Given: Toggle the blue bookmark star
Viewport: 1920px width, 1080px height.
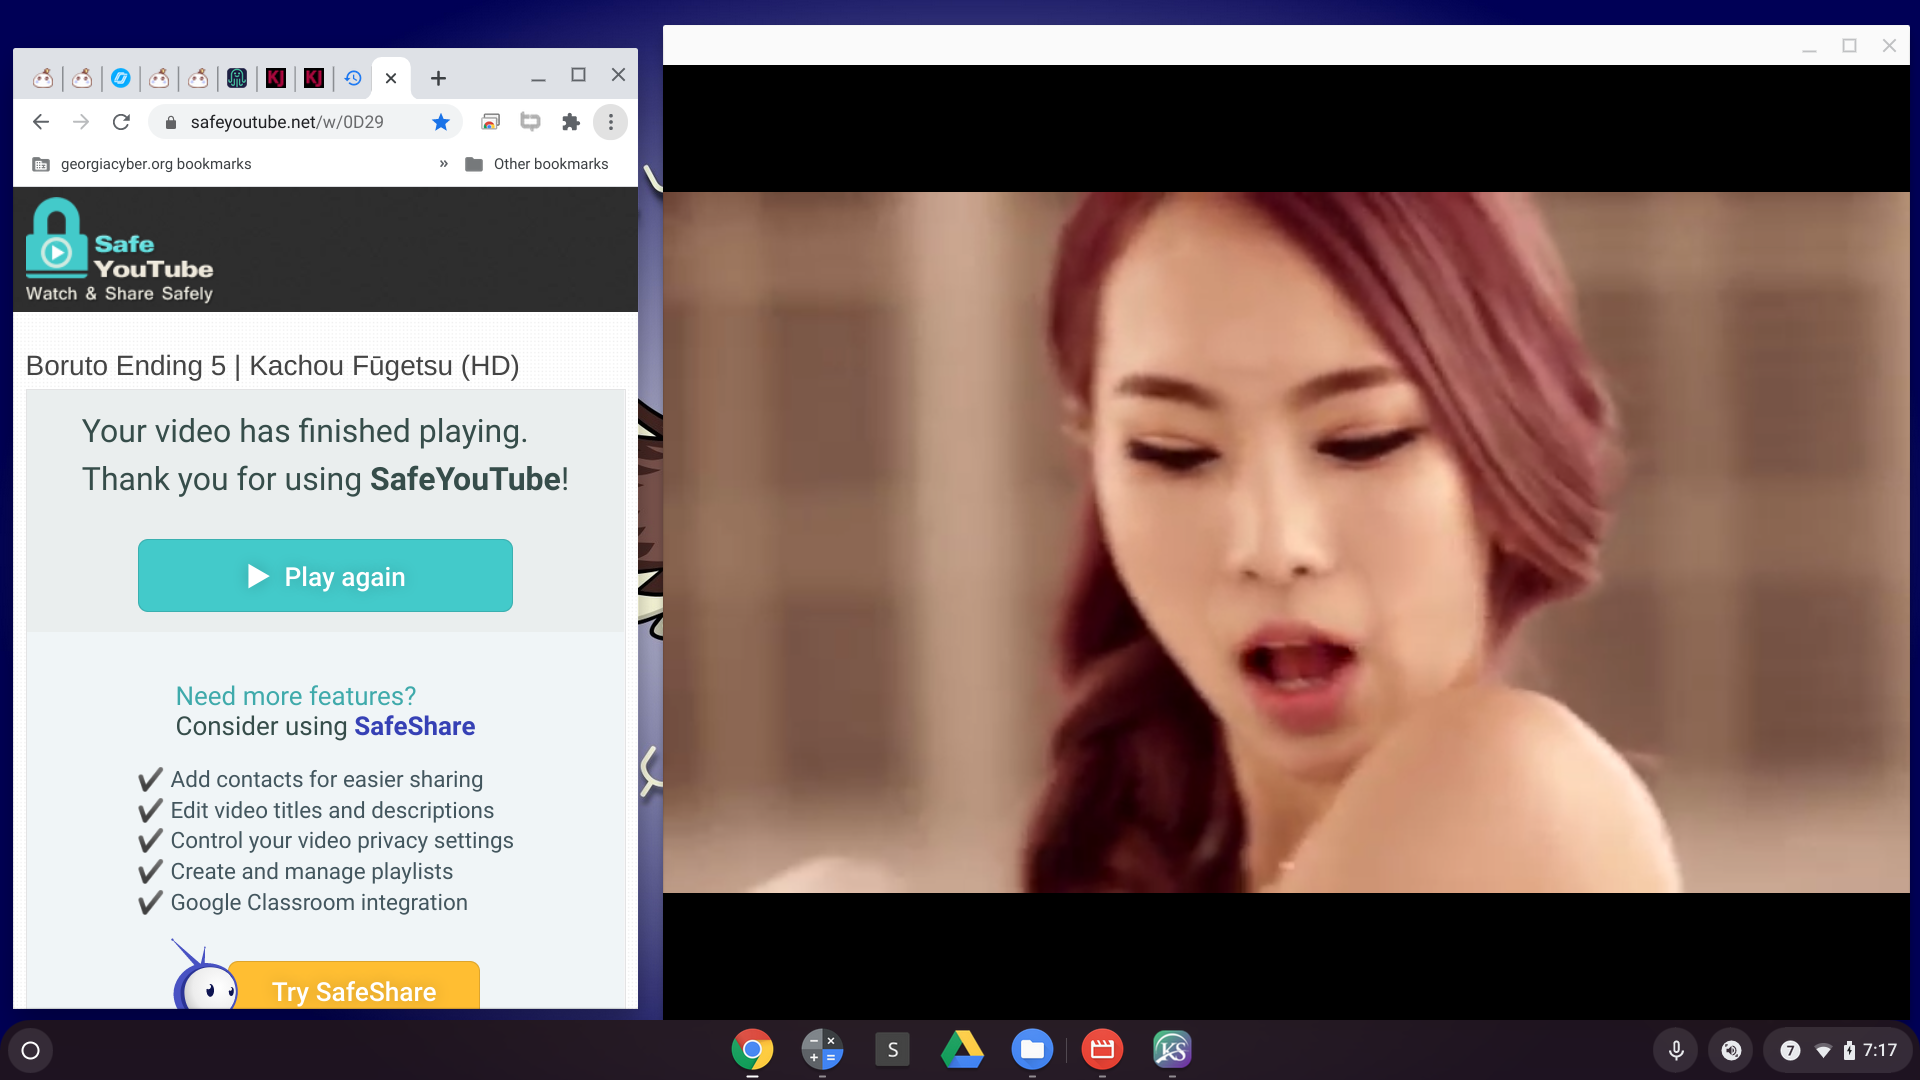Looking at the screenshot, I should tap(441, 122).
